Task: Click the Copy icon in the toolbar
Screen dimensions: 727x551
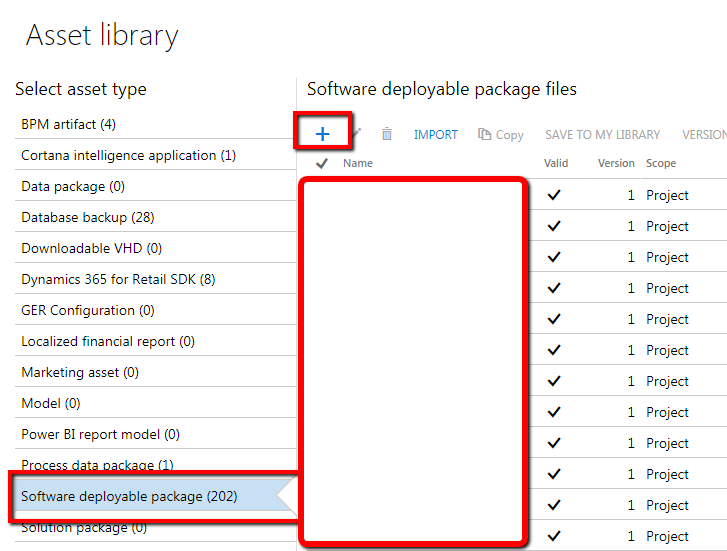Action: [484, 134]
